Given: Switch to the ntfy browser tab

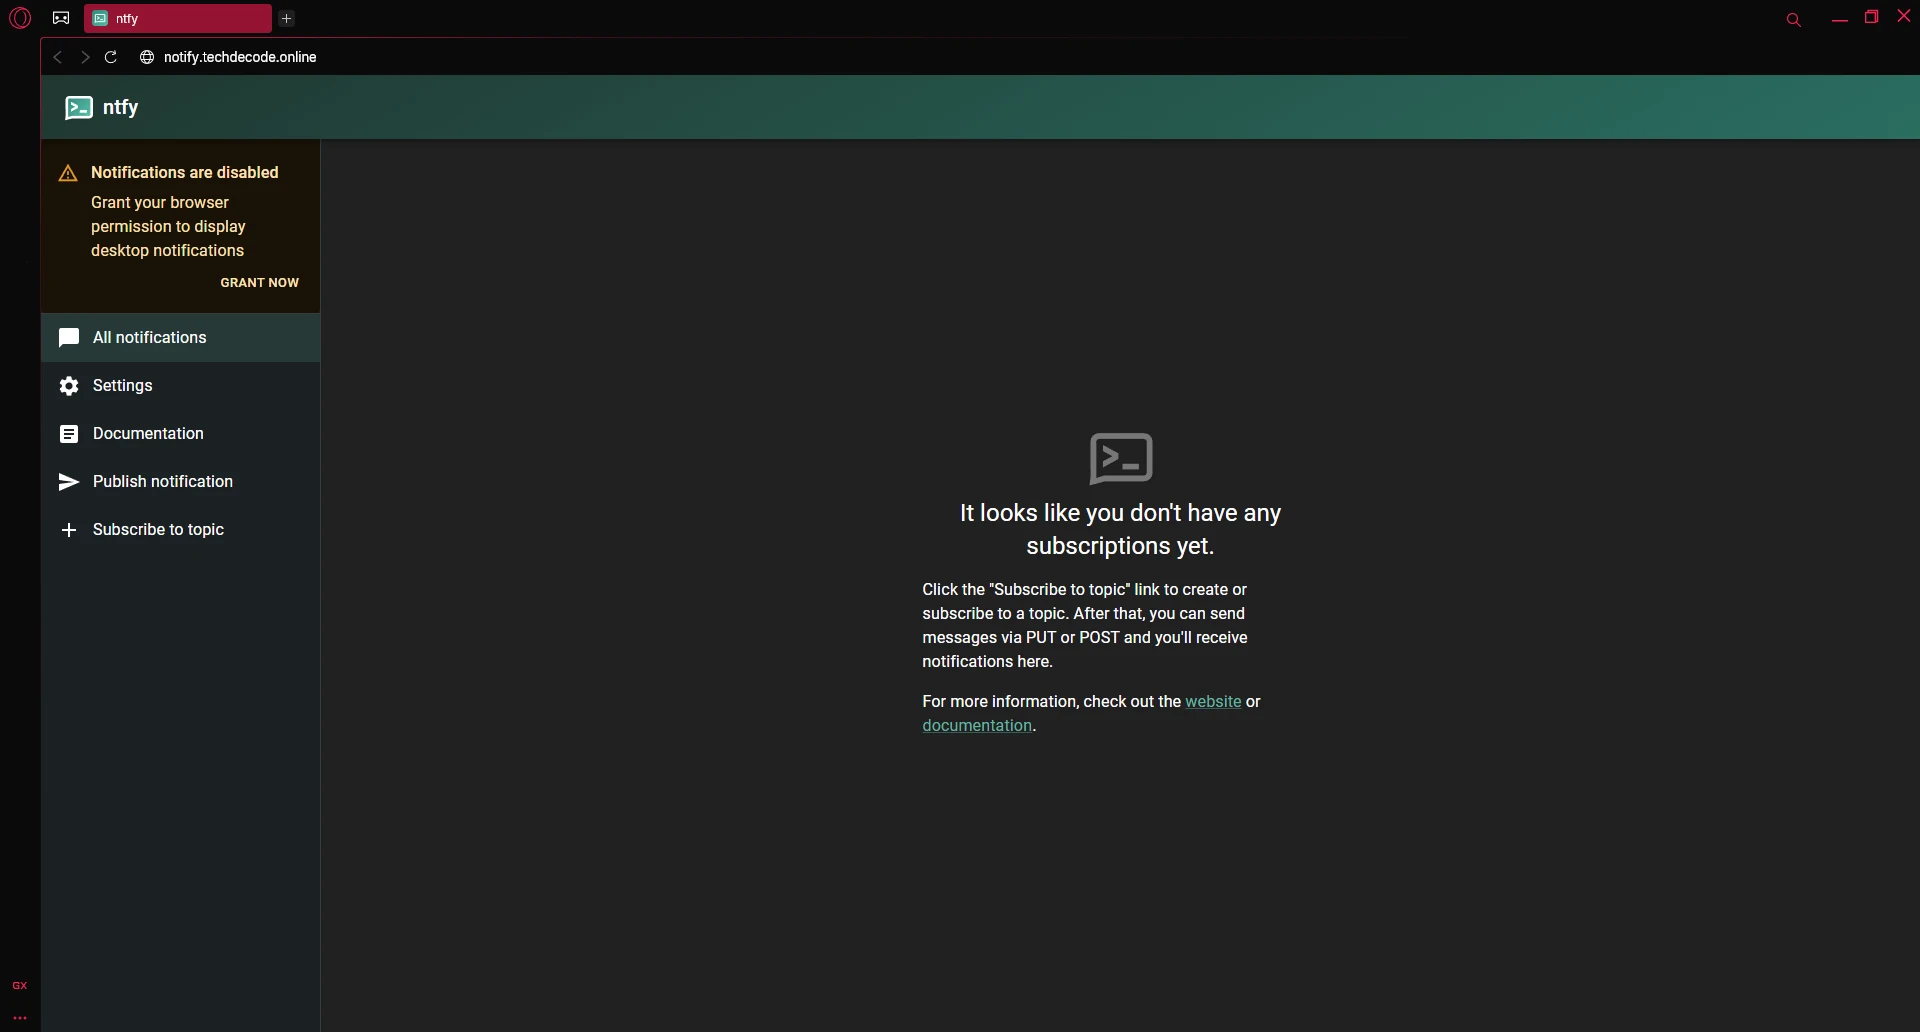Looking at the screenshot, I should click(x=178, y=18).
